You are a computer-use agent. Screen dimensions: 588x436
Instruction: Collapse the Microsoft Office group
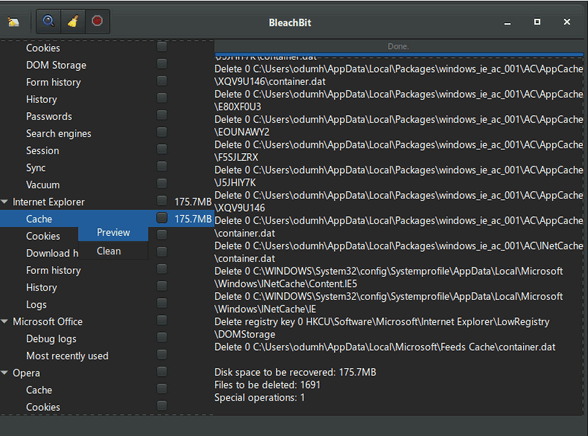click(4, 321)
